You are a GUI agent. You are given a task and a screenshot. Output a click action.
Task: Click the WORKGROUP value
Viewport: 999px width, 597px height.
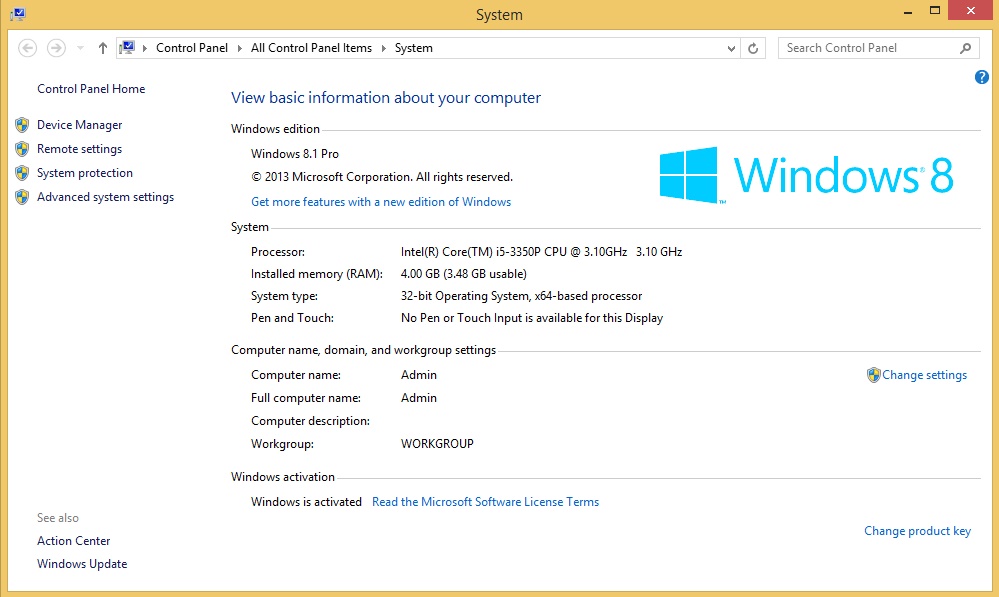pyautogui.click(x=437, y=444)
